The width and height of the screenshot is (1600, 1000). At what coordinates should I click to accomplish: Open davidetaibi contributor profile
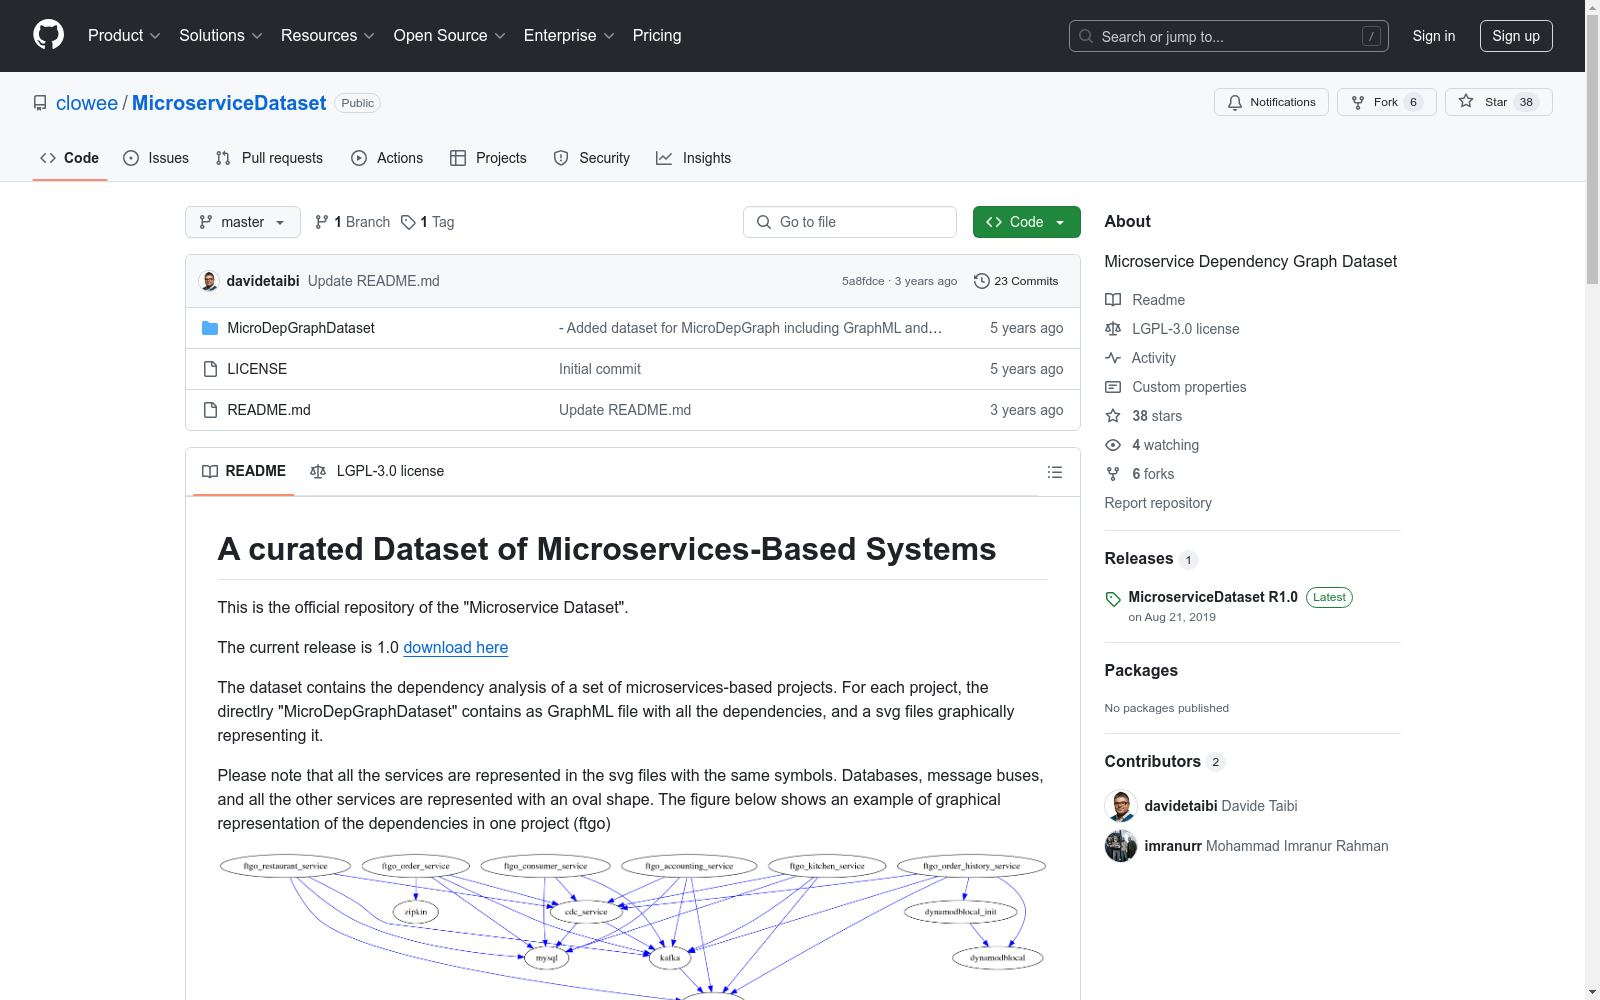tap(1181, 806)
